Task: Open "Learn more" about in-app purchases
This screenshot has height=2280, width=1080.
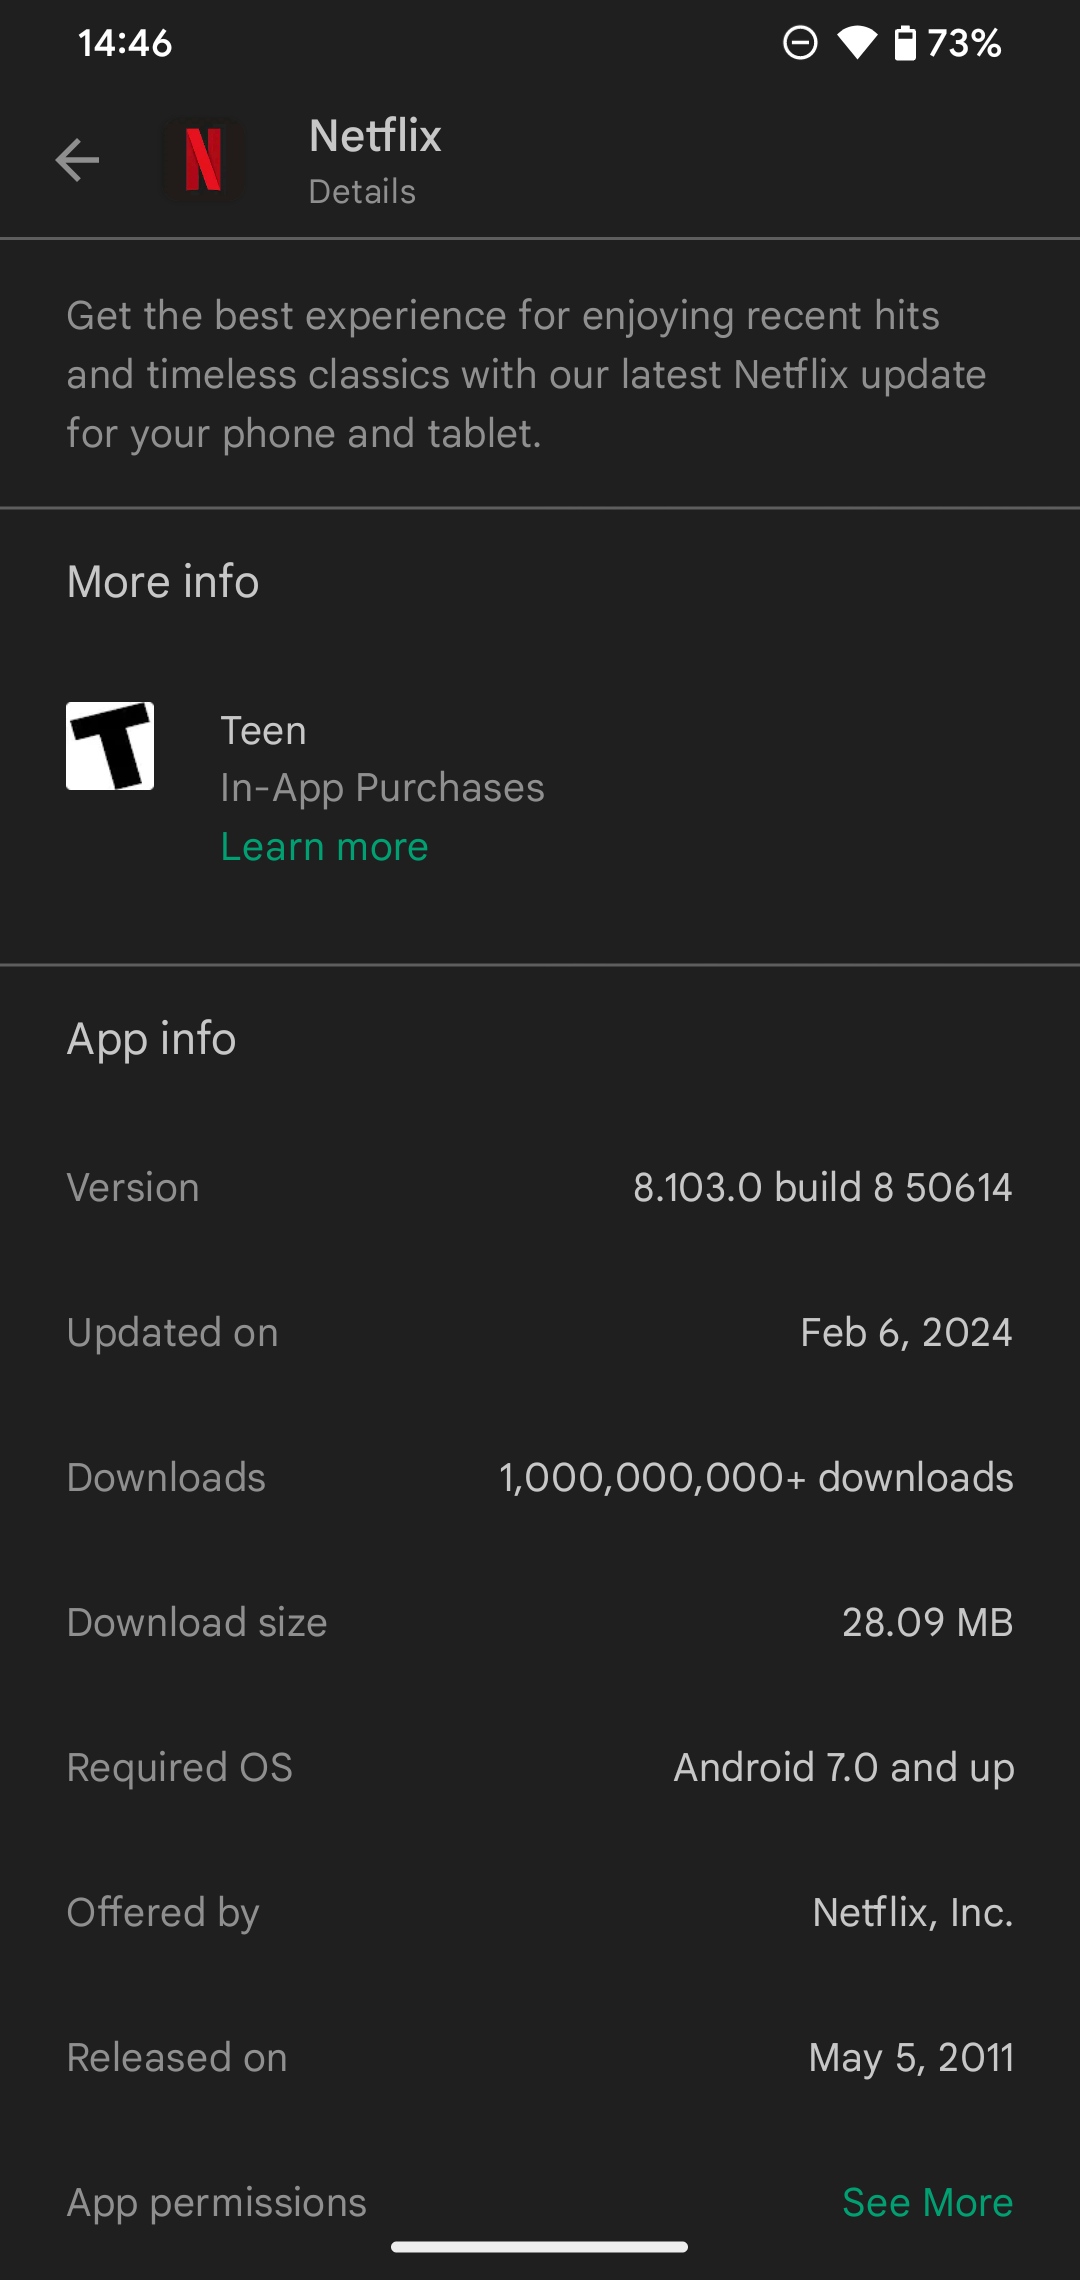Action: pos(324,846)
